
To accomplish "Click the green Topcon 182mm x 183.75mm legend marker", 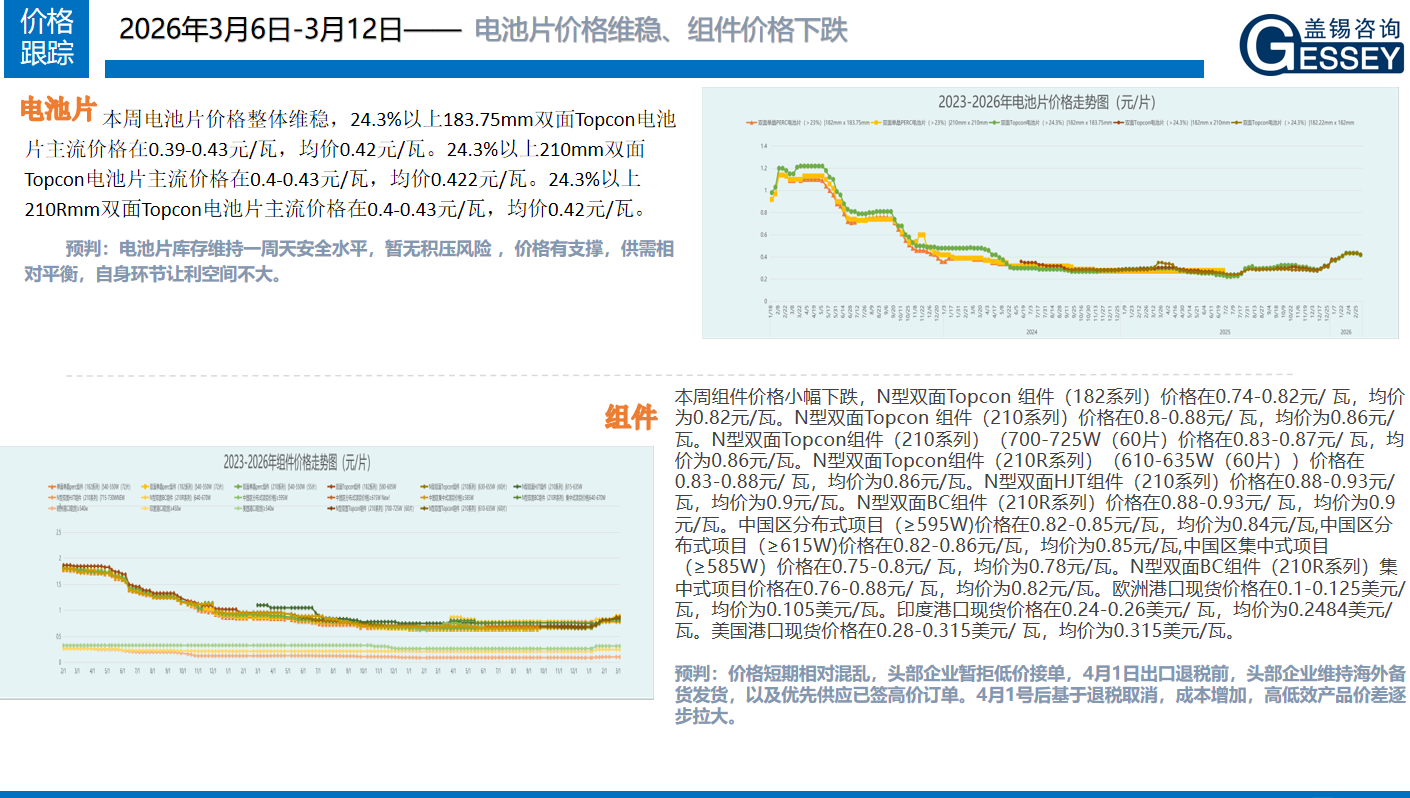I will (x=993, y=122).
